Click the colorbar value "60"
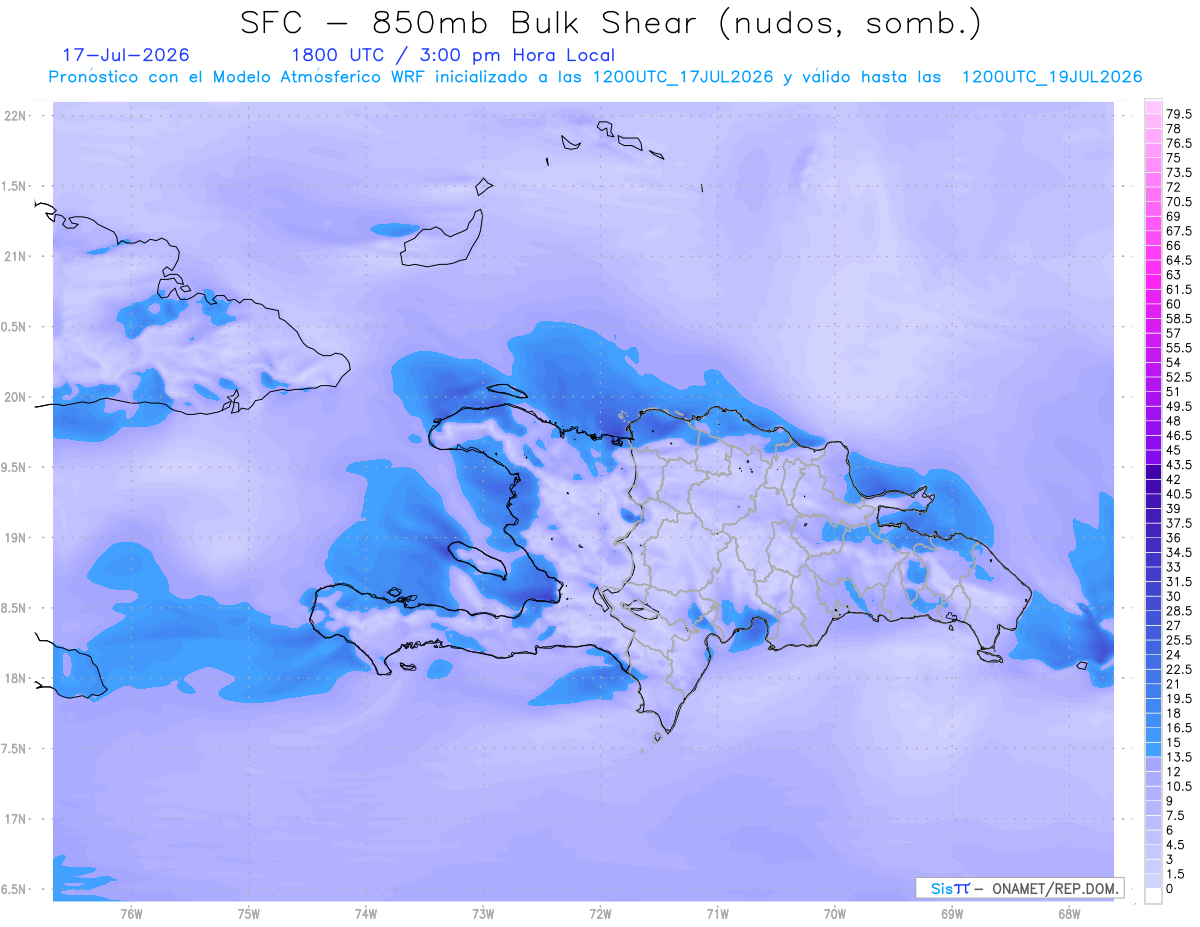This screenshot has width=1200, height=927. tap(1174, 304)
